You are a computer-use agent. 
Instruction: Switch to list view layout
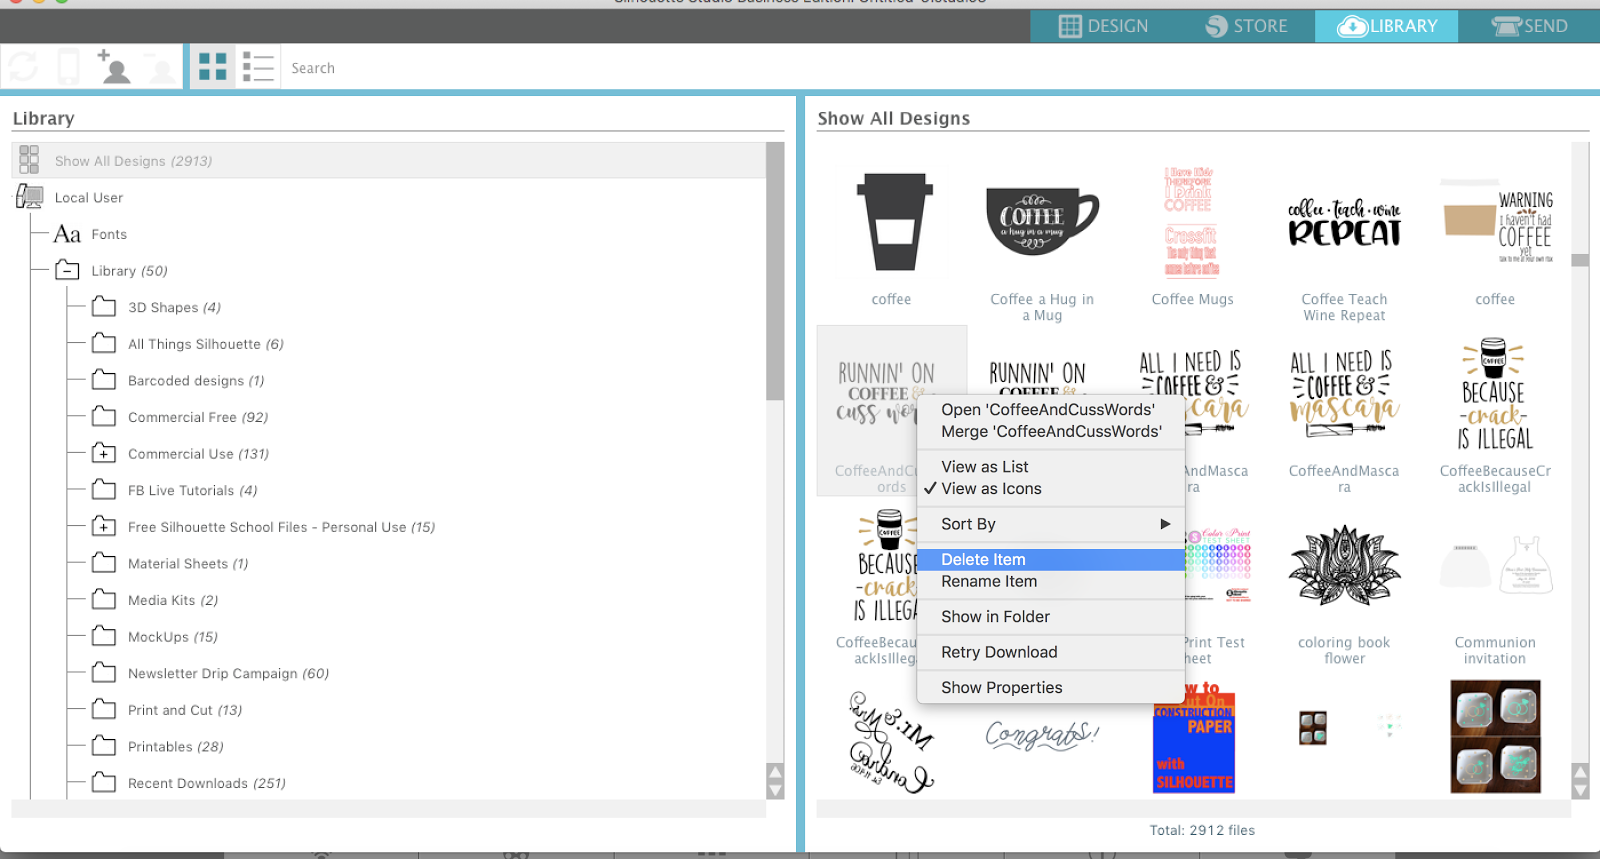[258, 67]
